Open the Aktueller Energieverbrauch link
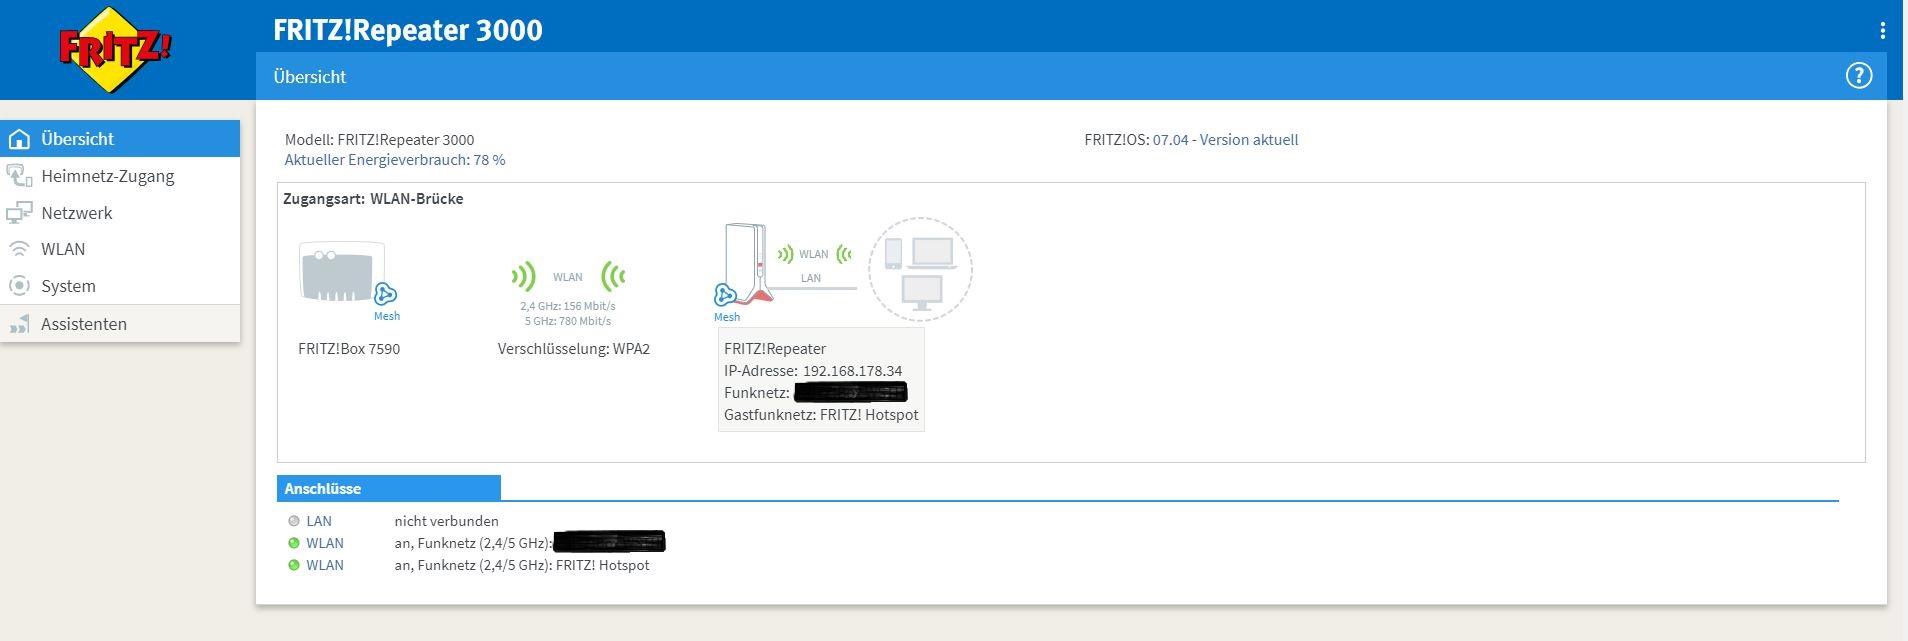Viewport: 1908px width, 641px height. coord(395,160)
